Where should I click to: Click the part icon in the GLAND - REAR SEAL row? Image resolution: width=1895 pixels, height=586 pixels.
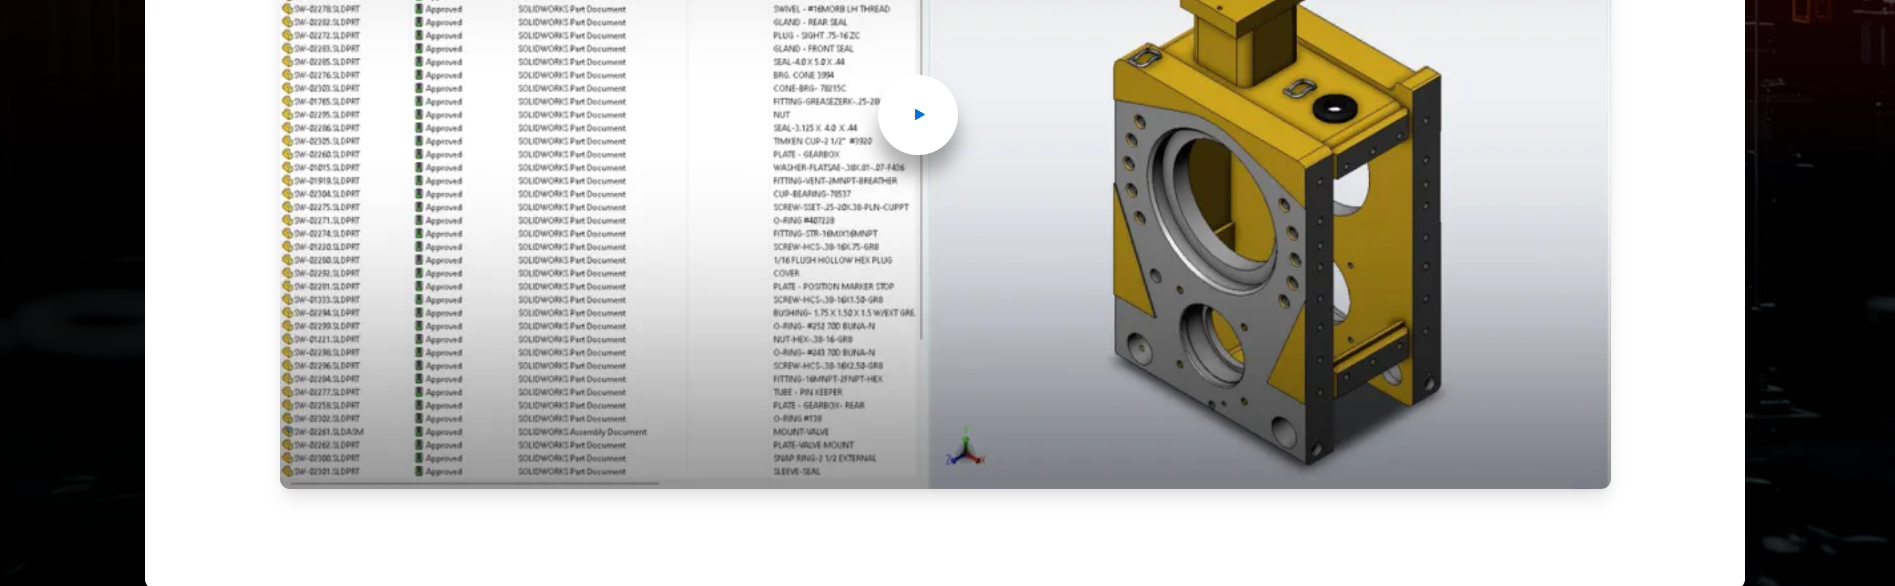[x=288, y=22]
